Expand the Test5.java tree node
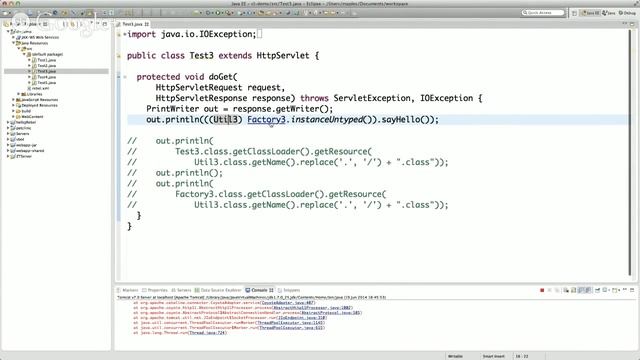Screen dimensions: 640x360 pos(29,82)
